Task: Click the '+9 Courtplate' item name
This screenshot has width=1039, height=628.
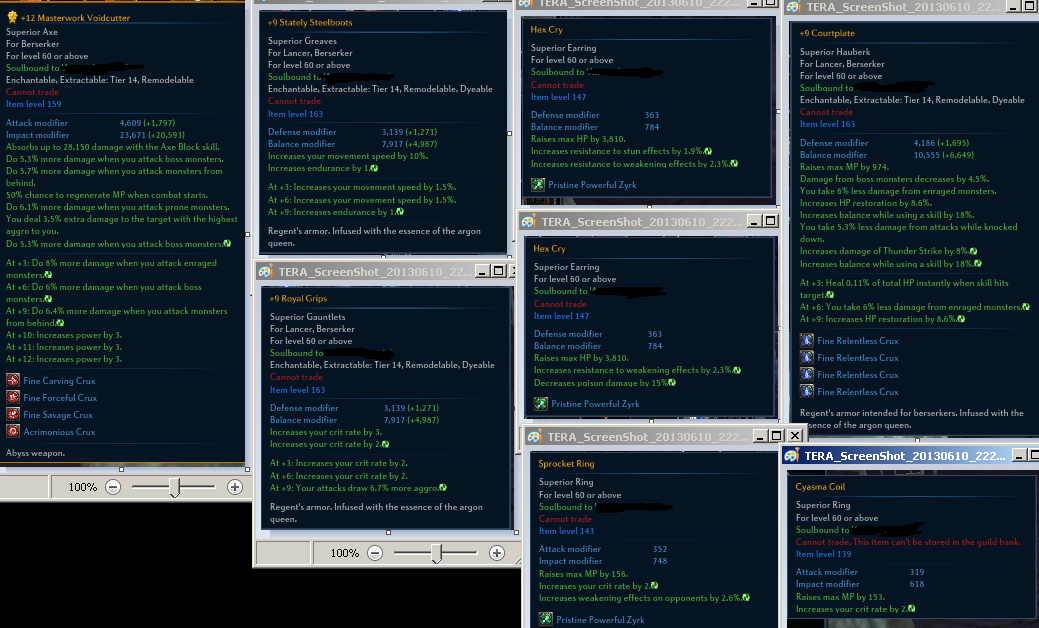Action: (x=827, y=33)
